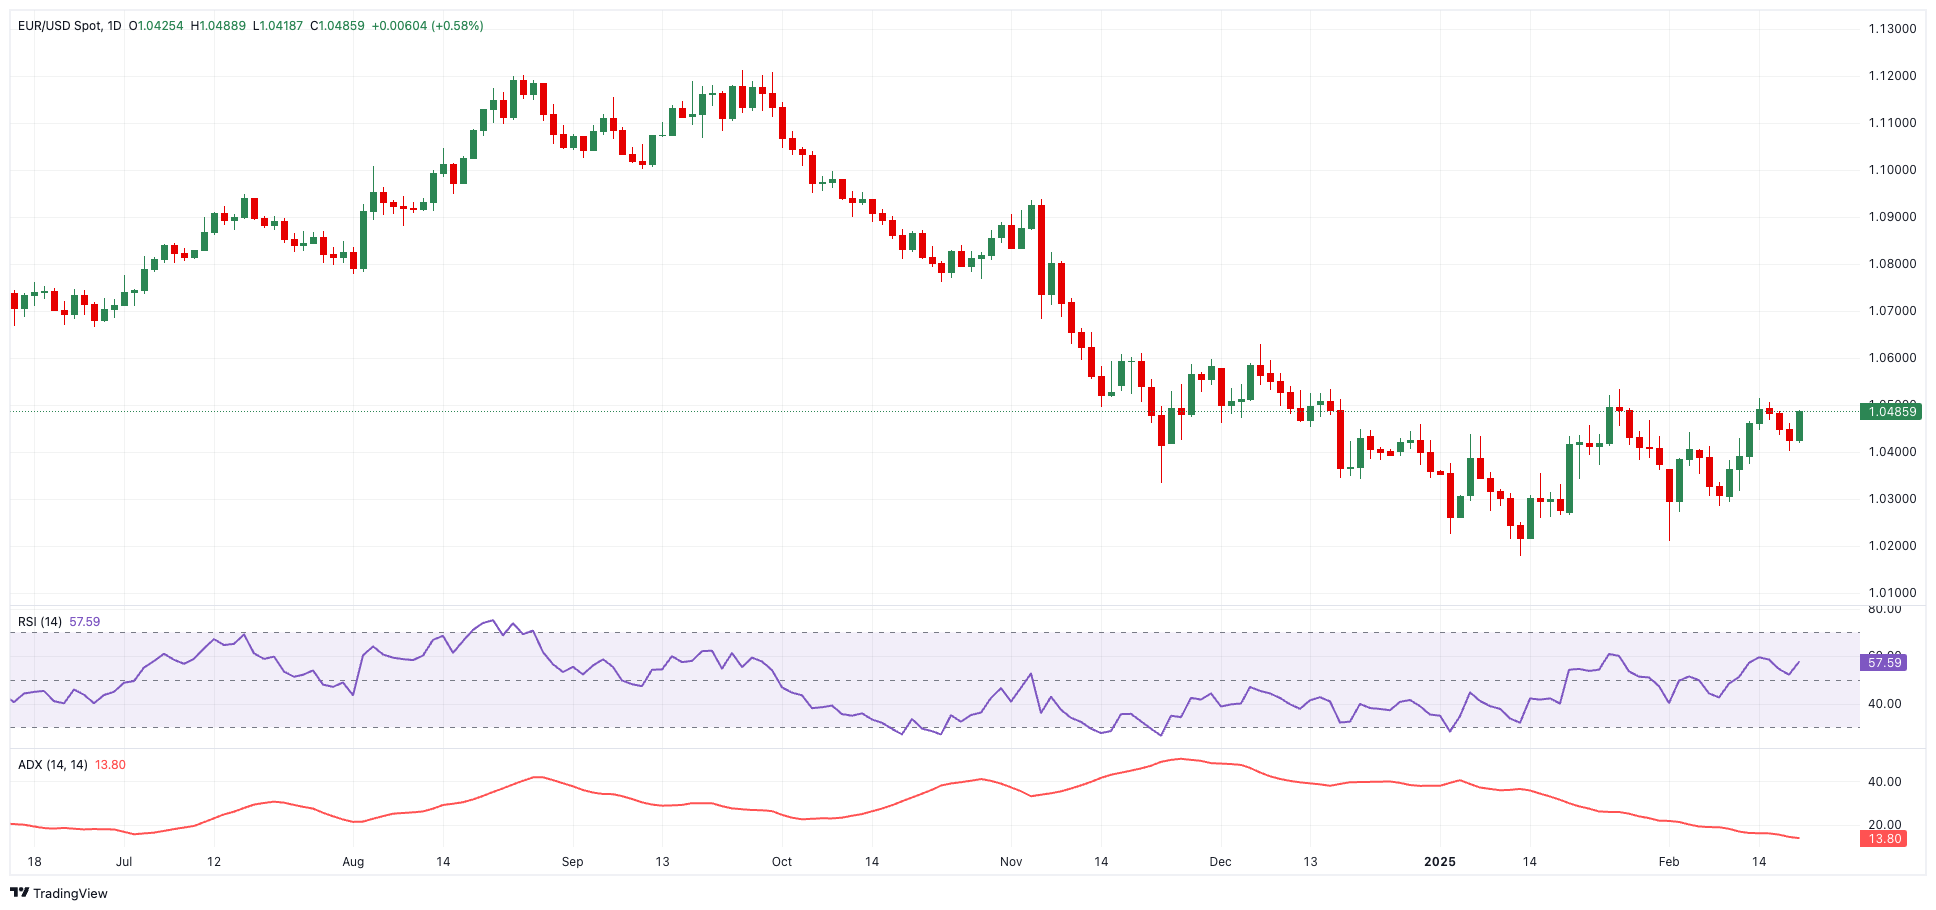Click the purple 57.59 RSI axis tag
1936x910 pixels.
pos(1884,662)
